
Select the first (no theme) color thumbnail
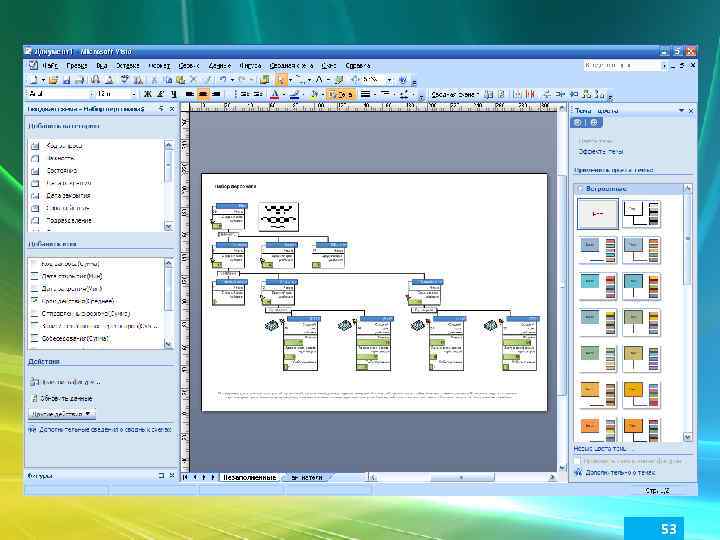click(597, 214)
